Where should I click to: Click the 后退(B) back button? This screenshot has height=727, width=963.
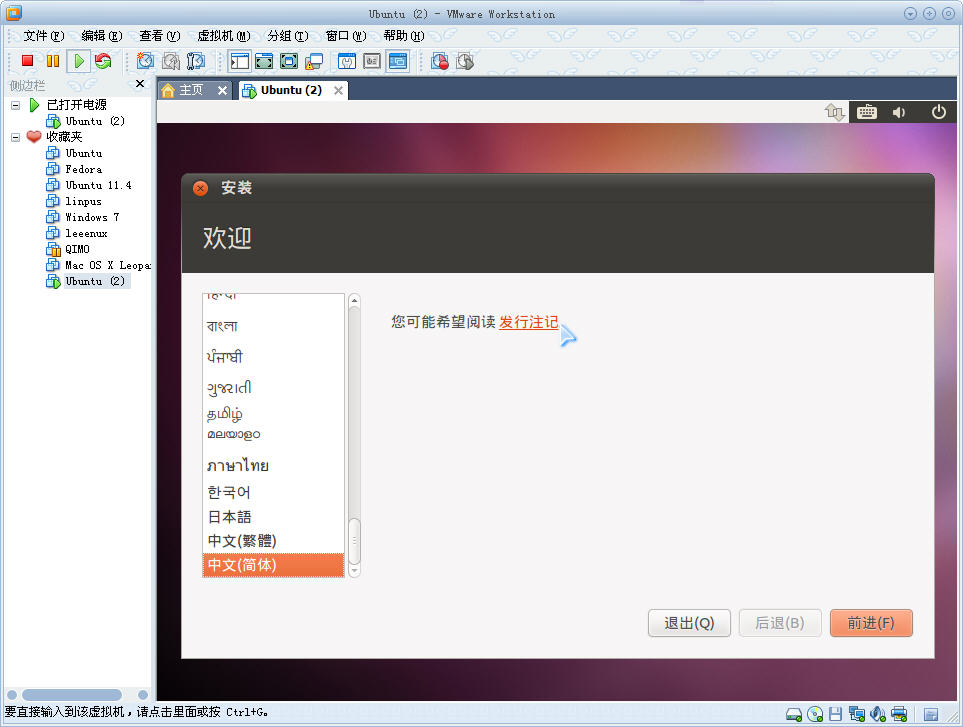coord(779,623)
